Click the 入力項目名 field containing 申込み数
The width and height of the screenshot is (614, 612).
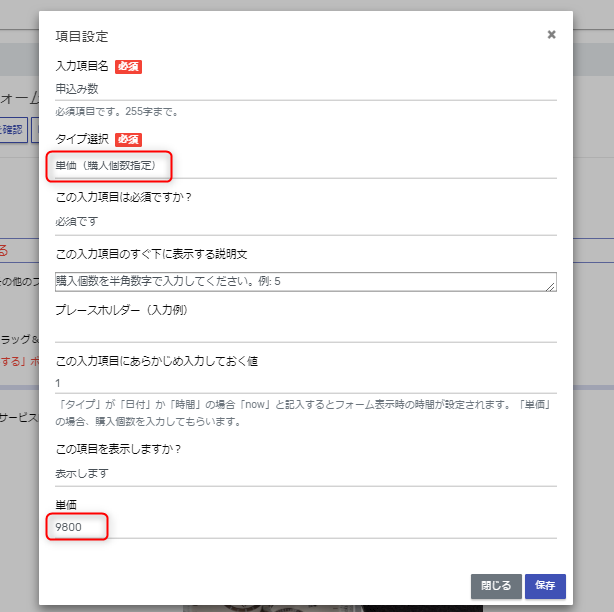[x=305, y=88]
